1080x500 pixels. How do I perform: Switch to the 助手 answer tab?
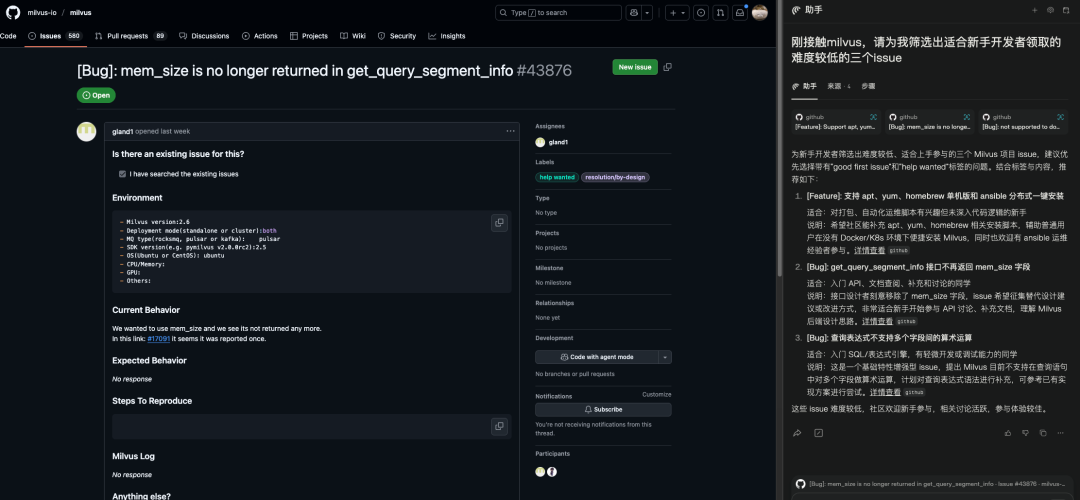pos(804,87)
